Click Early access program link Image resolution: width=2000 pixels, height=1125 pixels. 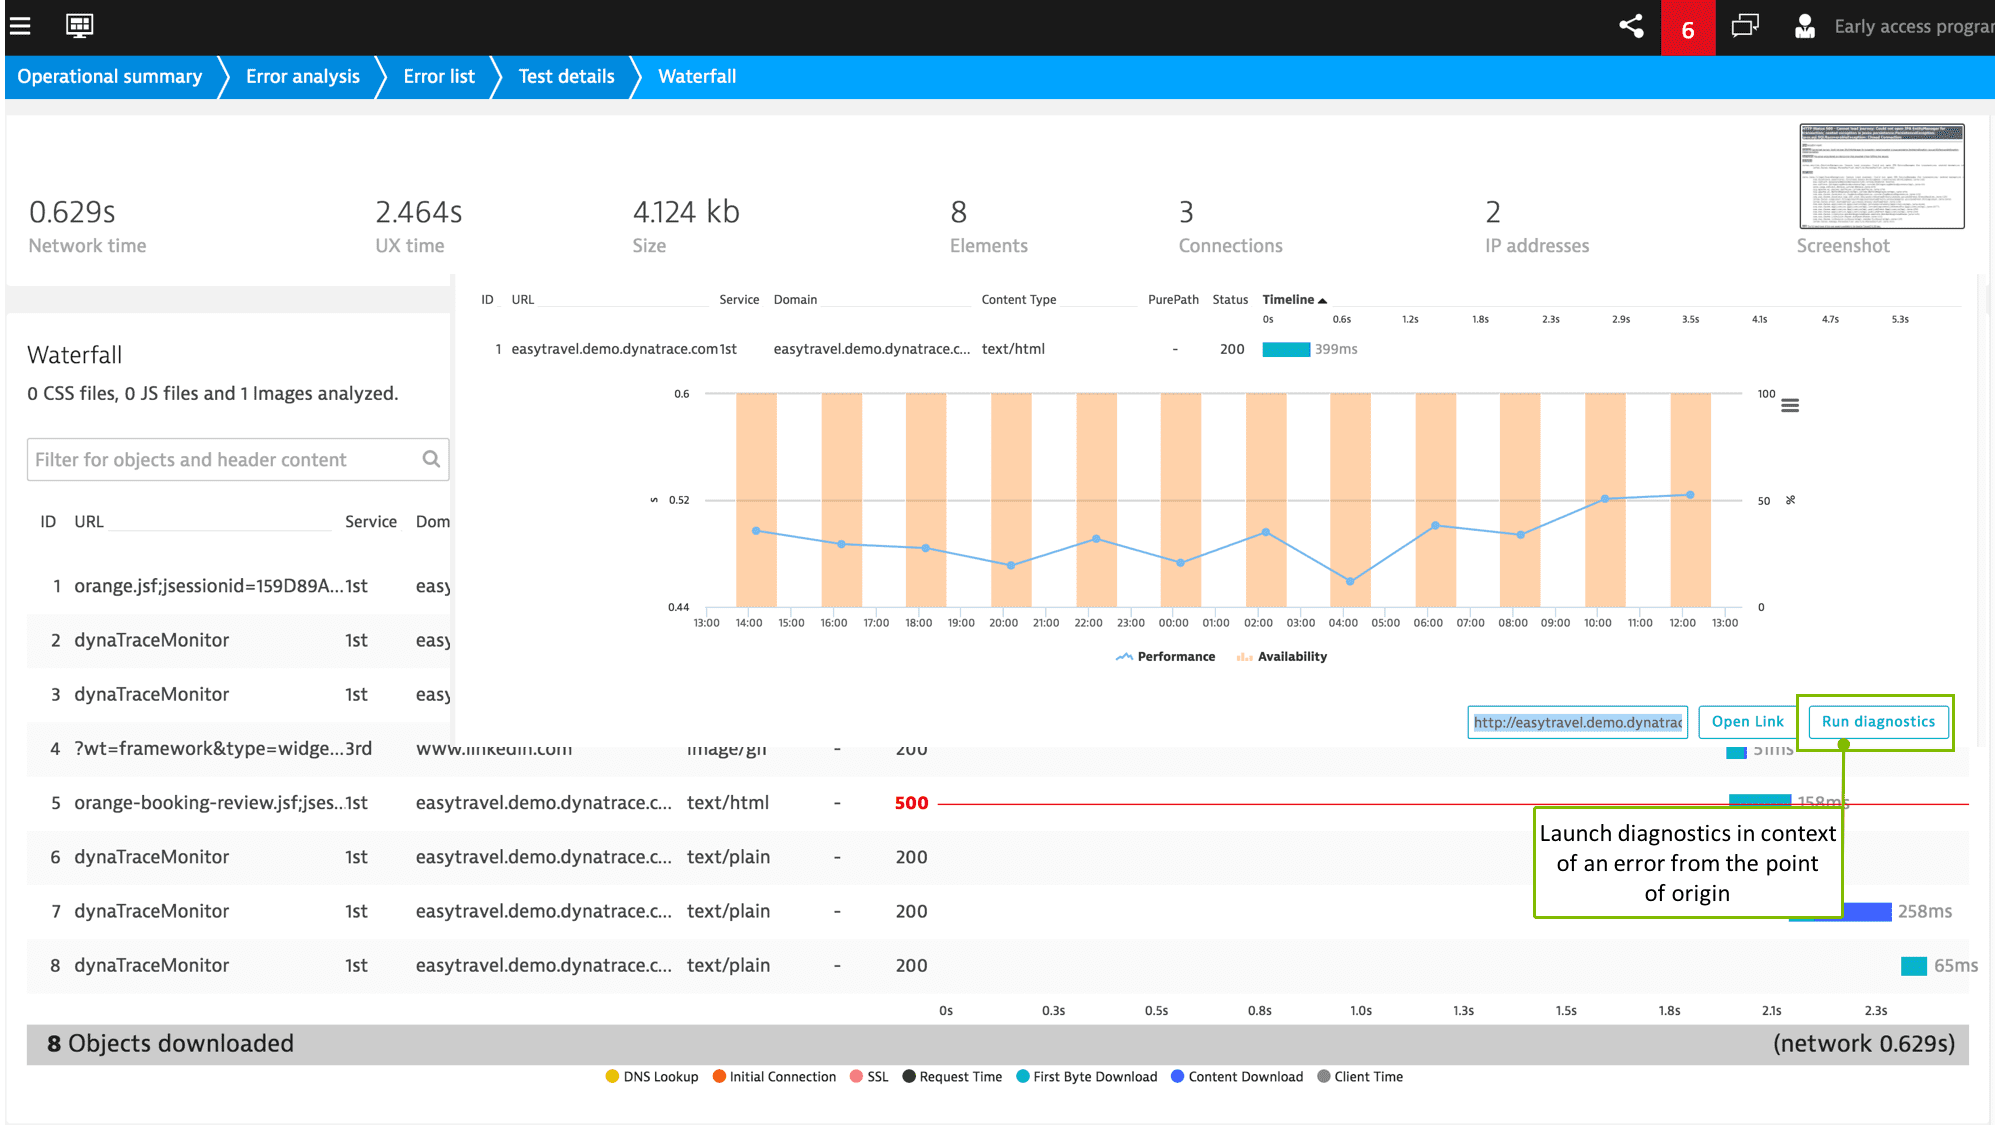point(1914,27)
